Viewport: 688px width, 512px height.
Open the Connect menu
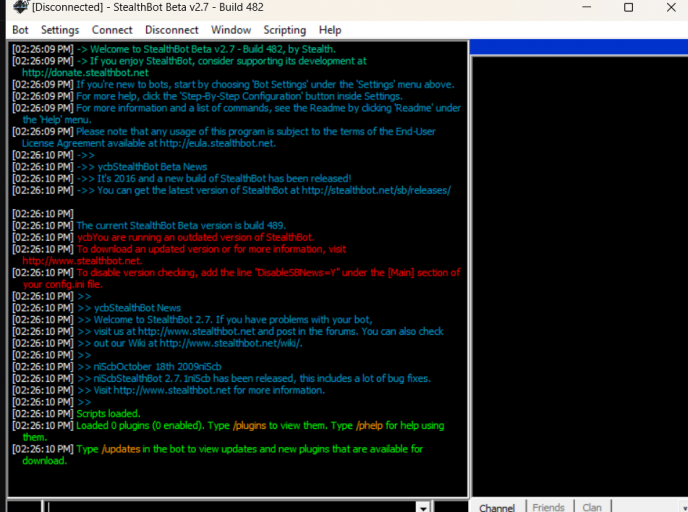click(112, 30)
